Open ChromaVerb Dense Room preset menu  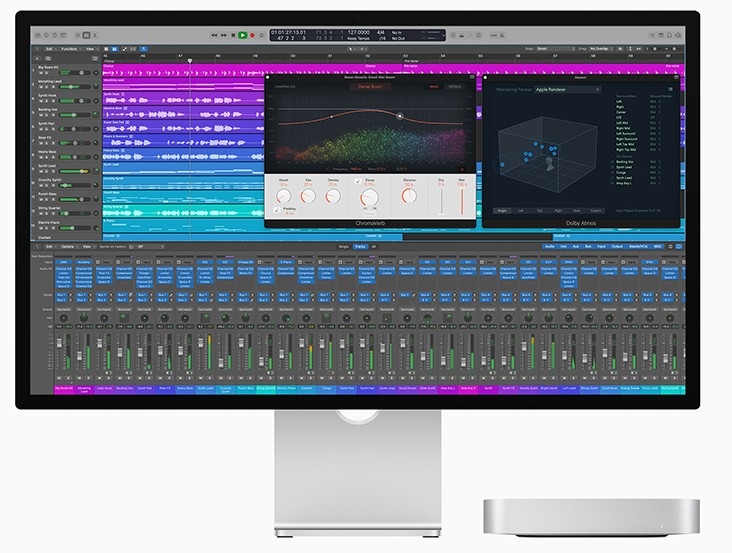370,86
